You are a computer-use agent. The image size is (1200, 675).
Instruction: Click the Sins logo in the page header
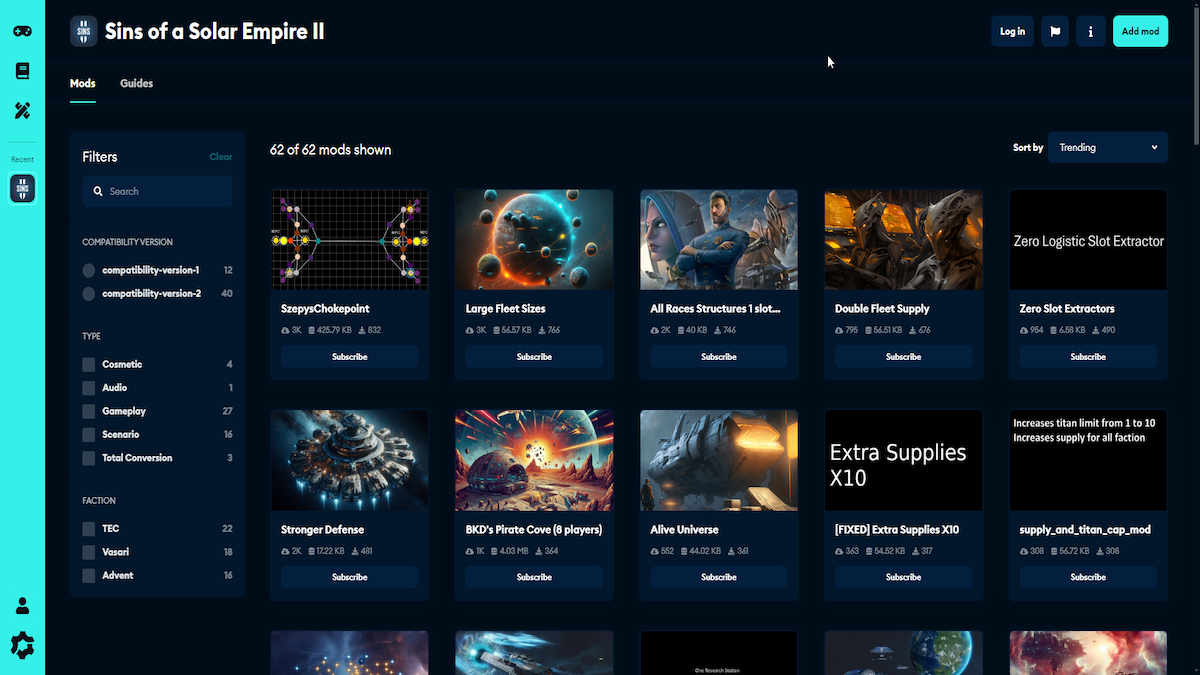(x=82, y=31)
